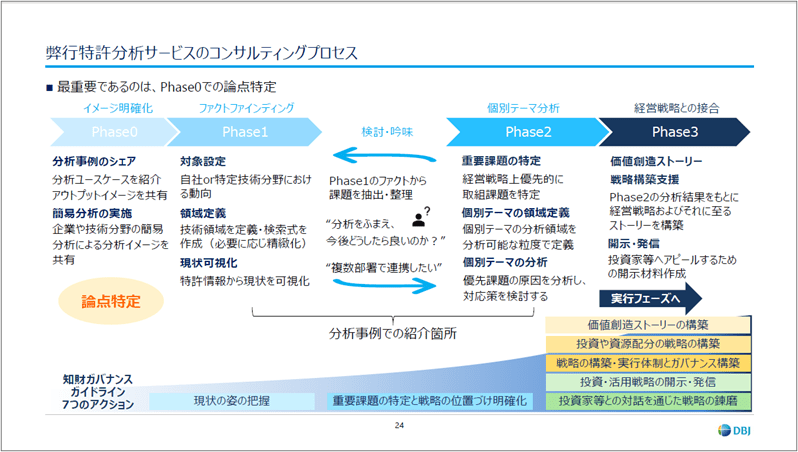Click the right-pointing blue arrow
This screenshot has height=452, width=798.
(385, 285)
